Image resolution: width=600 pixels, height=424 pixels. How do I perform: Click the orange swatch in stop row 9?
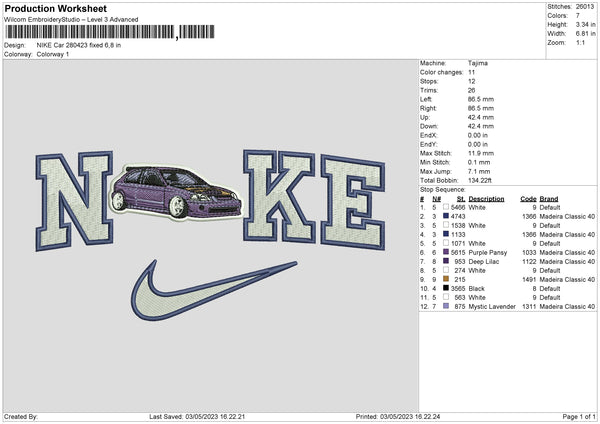[446, 279]
